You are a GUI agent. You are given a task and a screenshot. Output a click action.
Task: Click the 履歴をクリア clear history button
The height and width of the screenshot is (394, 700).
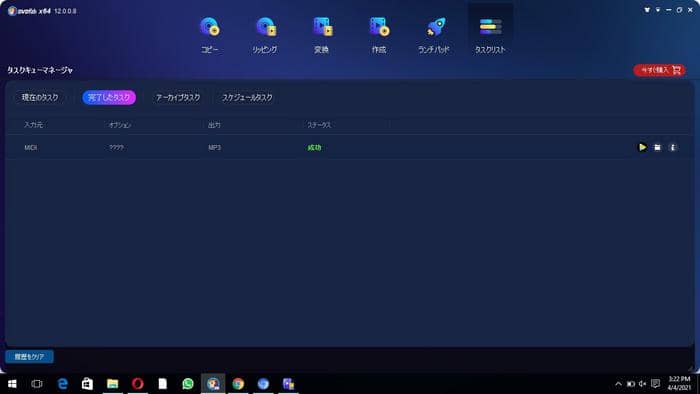29,357
